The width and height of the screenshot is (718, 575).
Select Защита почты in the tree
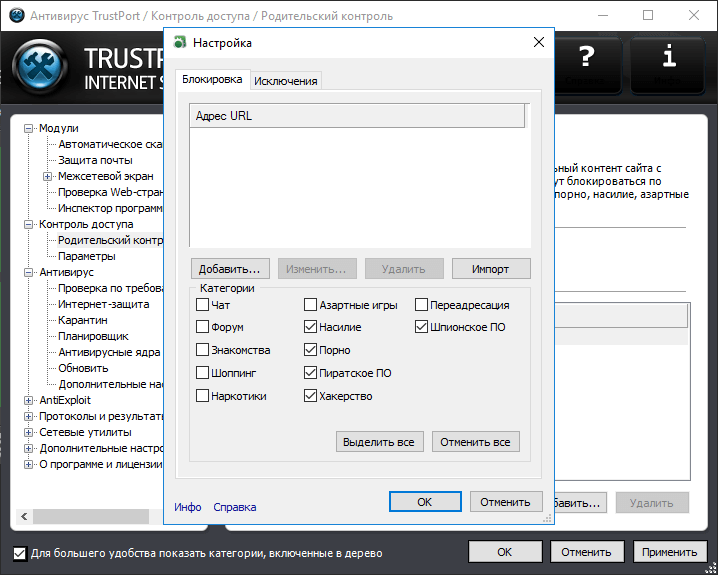95,160
